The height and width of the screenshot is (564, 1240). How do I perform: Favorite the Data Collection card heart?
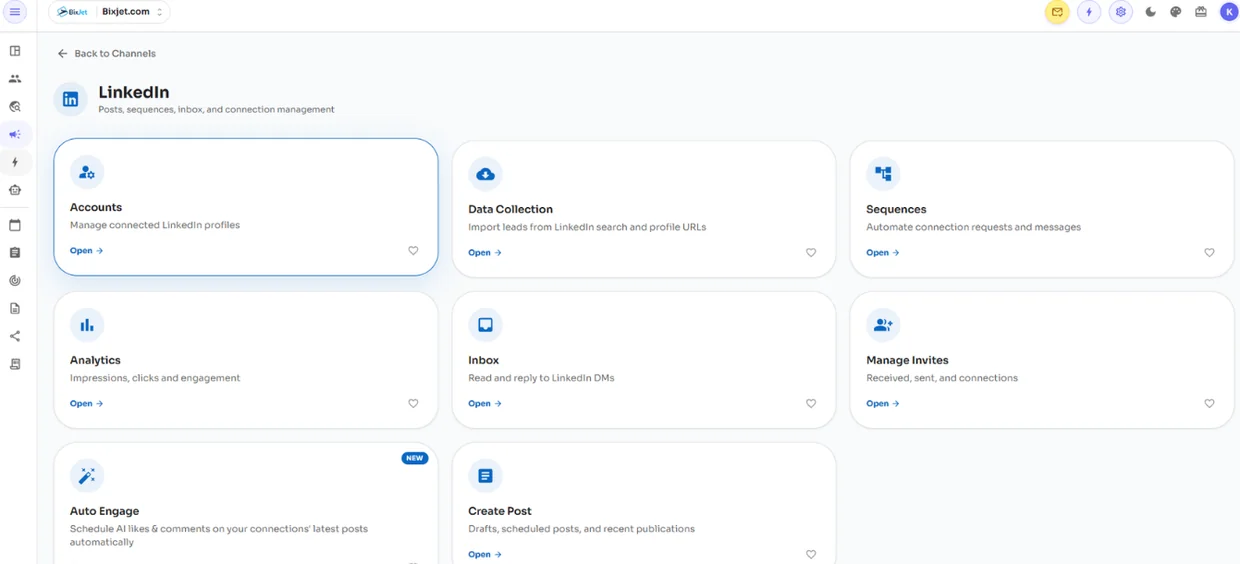click(x=811, y=253)
